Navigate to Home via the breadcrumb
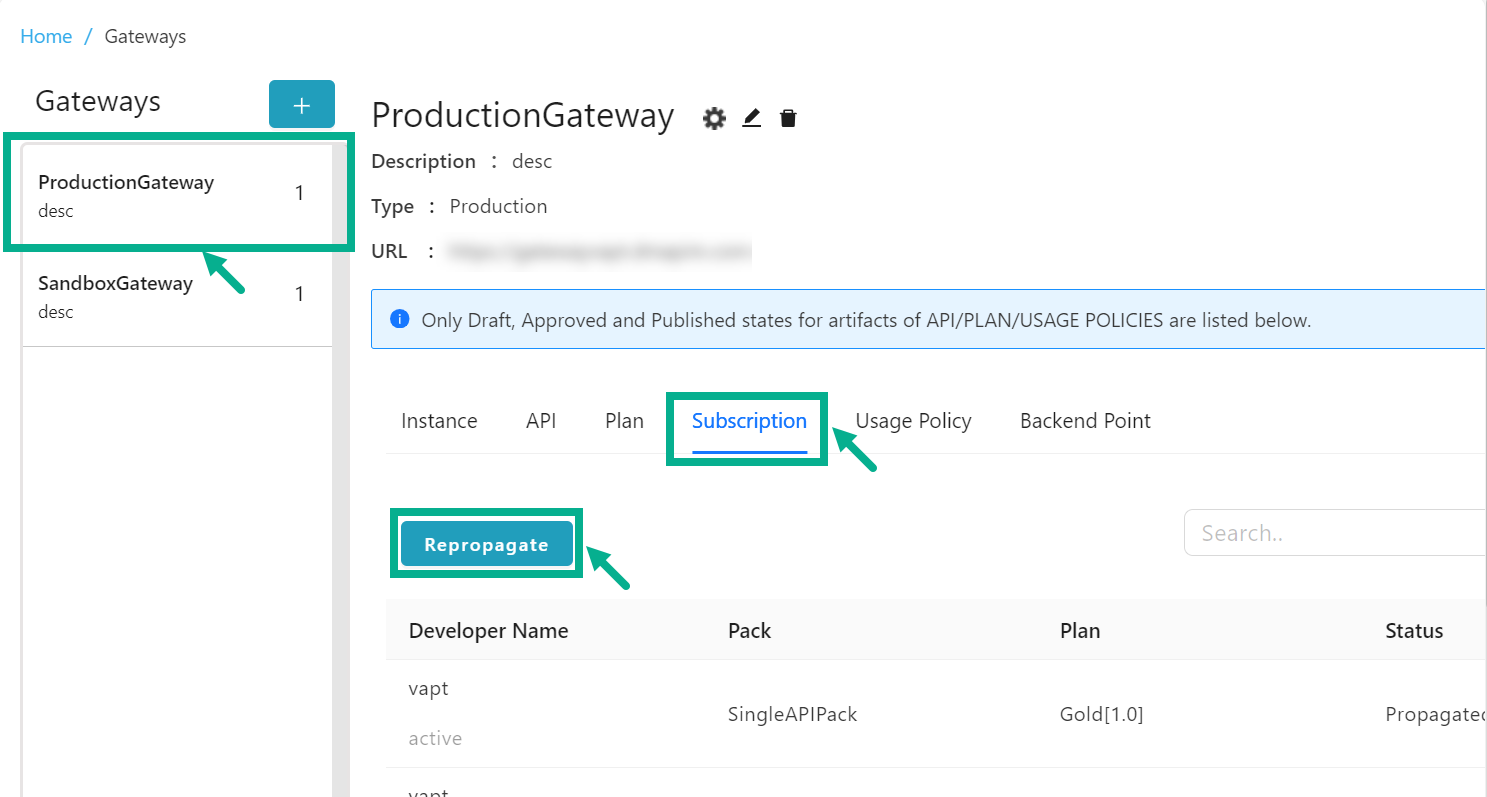The height and width of the screenshot is (797, 1487). (x=46, y=35)
